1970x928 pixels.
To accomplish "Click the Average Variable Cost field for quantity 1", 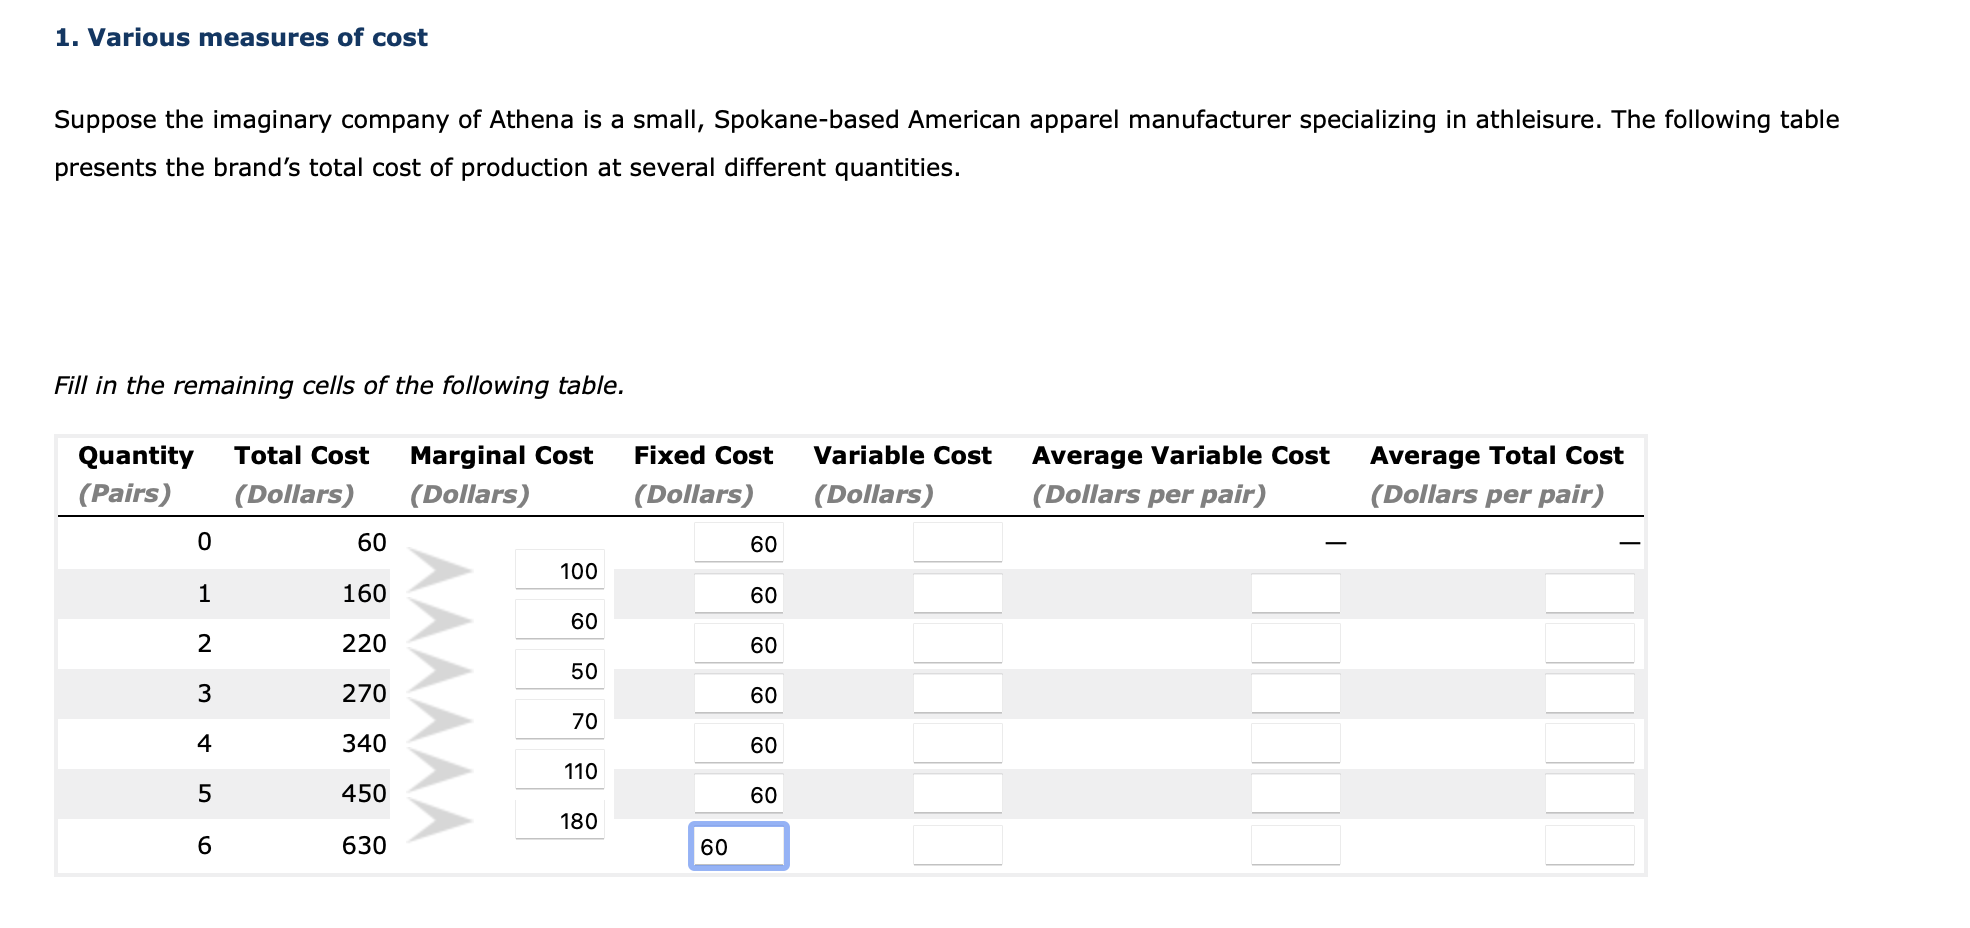I will [1294, 593].
